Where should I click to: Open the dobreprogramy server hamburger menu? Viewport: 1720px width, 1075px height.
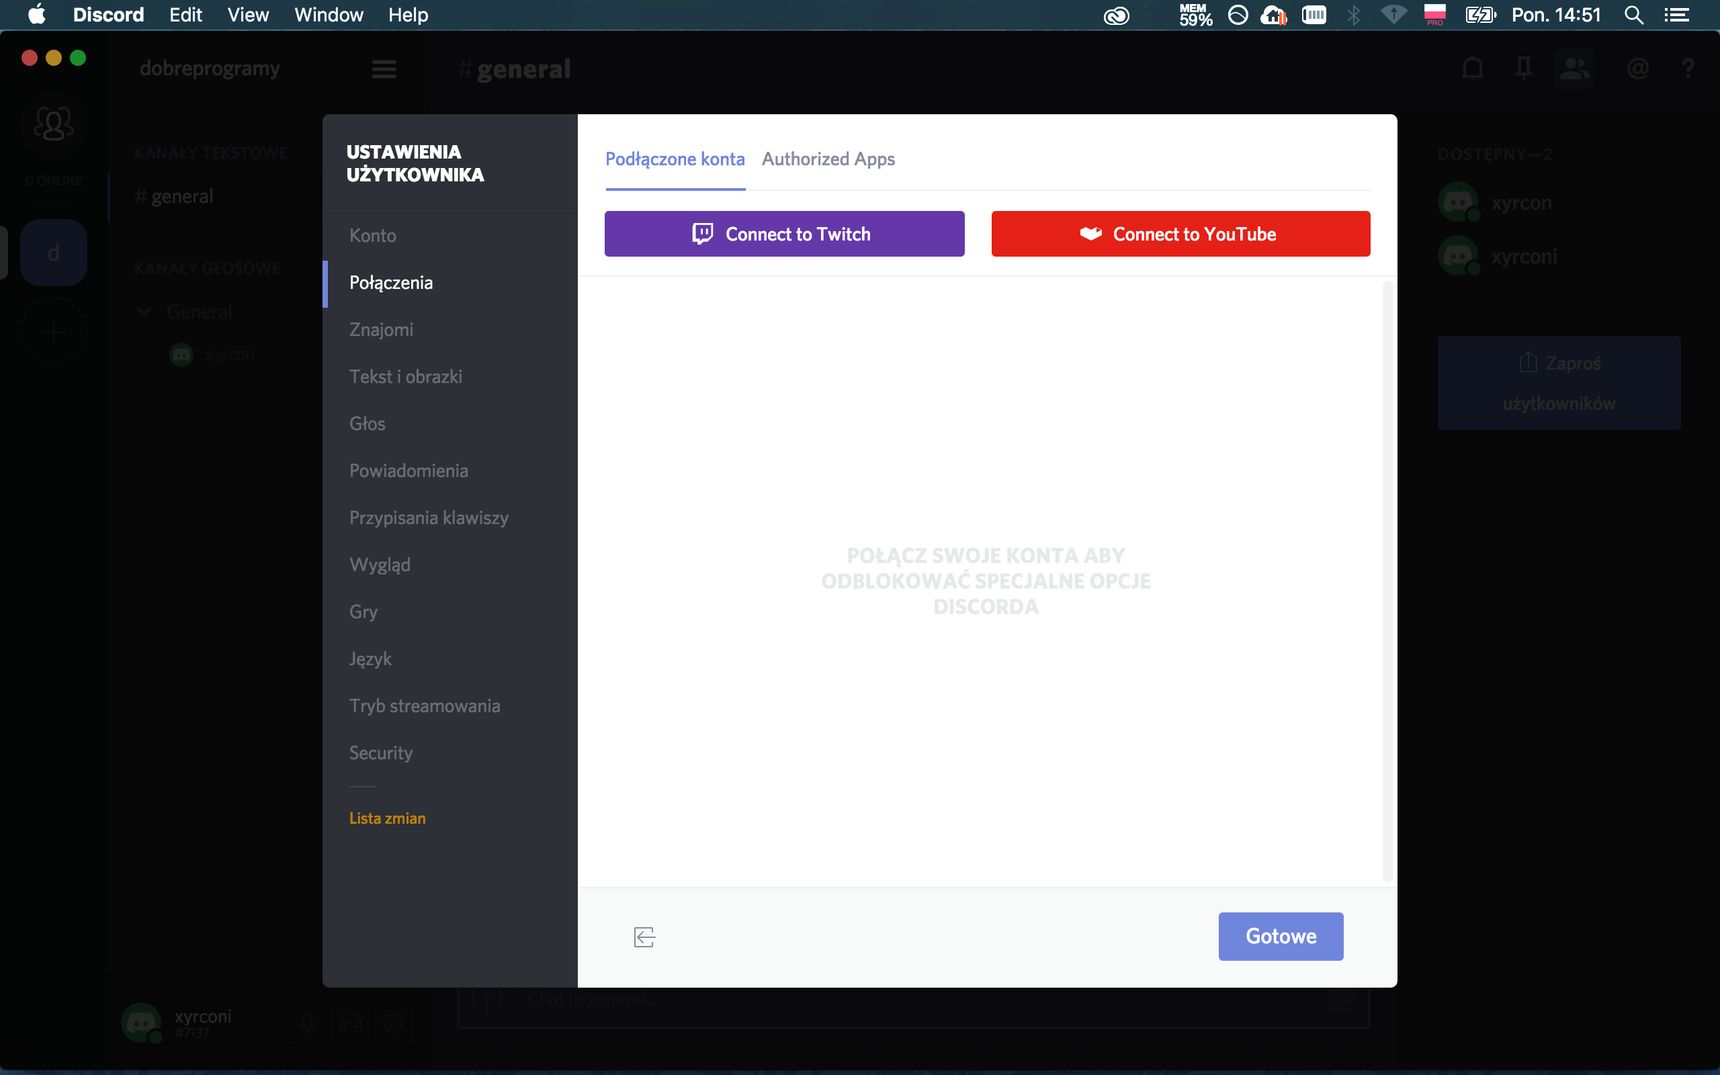click(384, 69)
